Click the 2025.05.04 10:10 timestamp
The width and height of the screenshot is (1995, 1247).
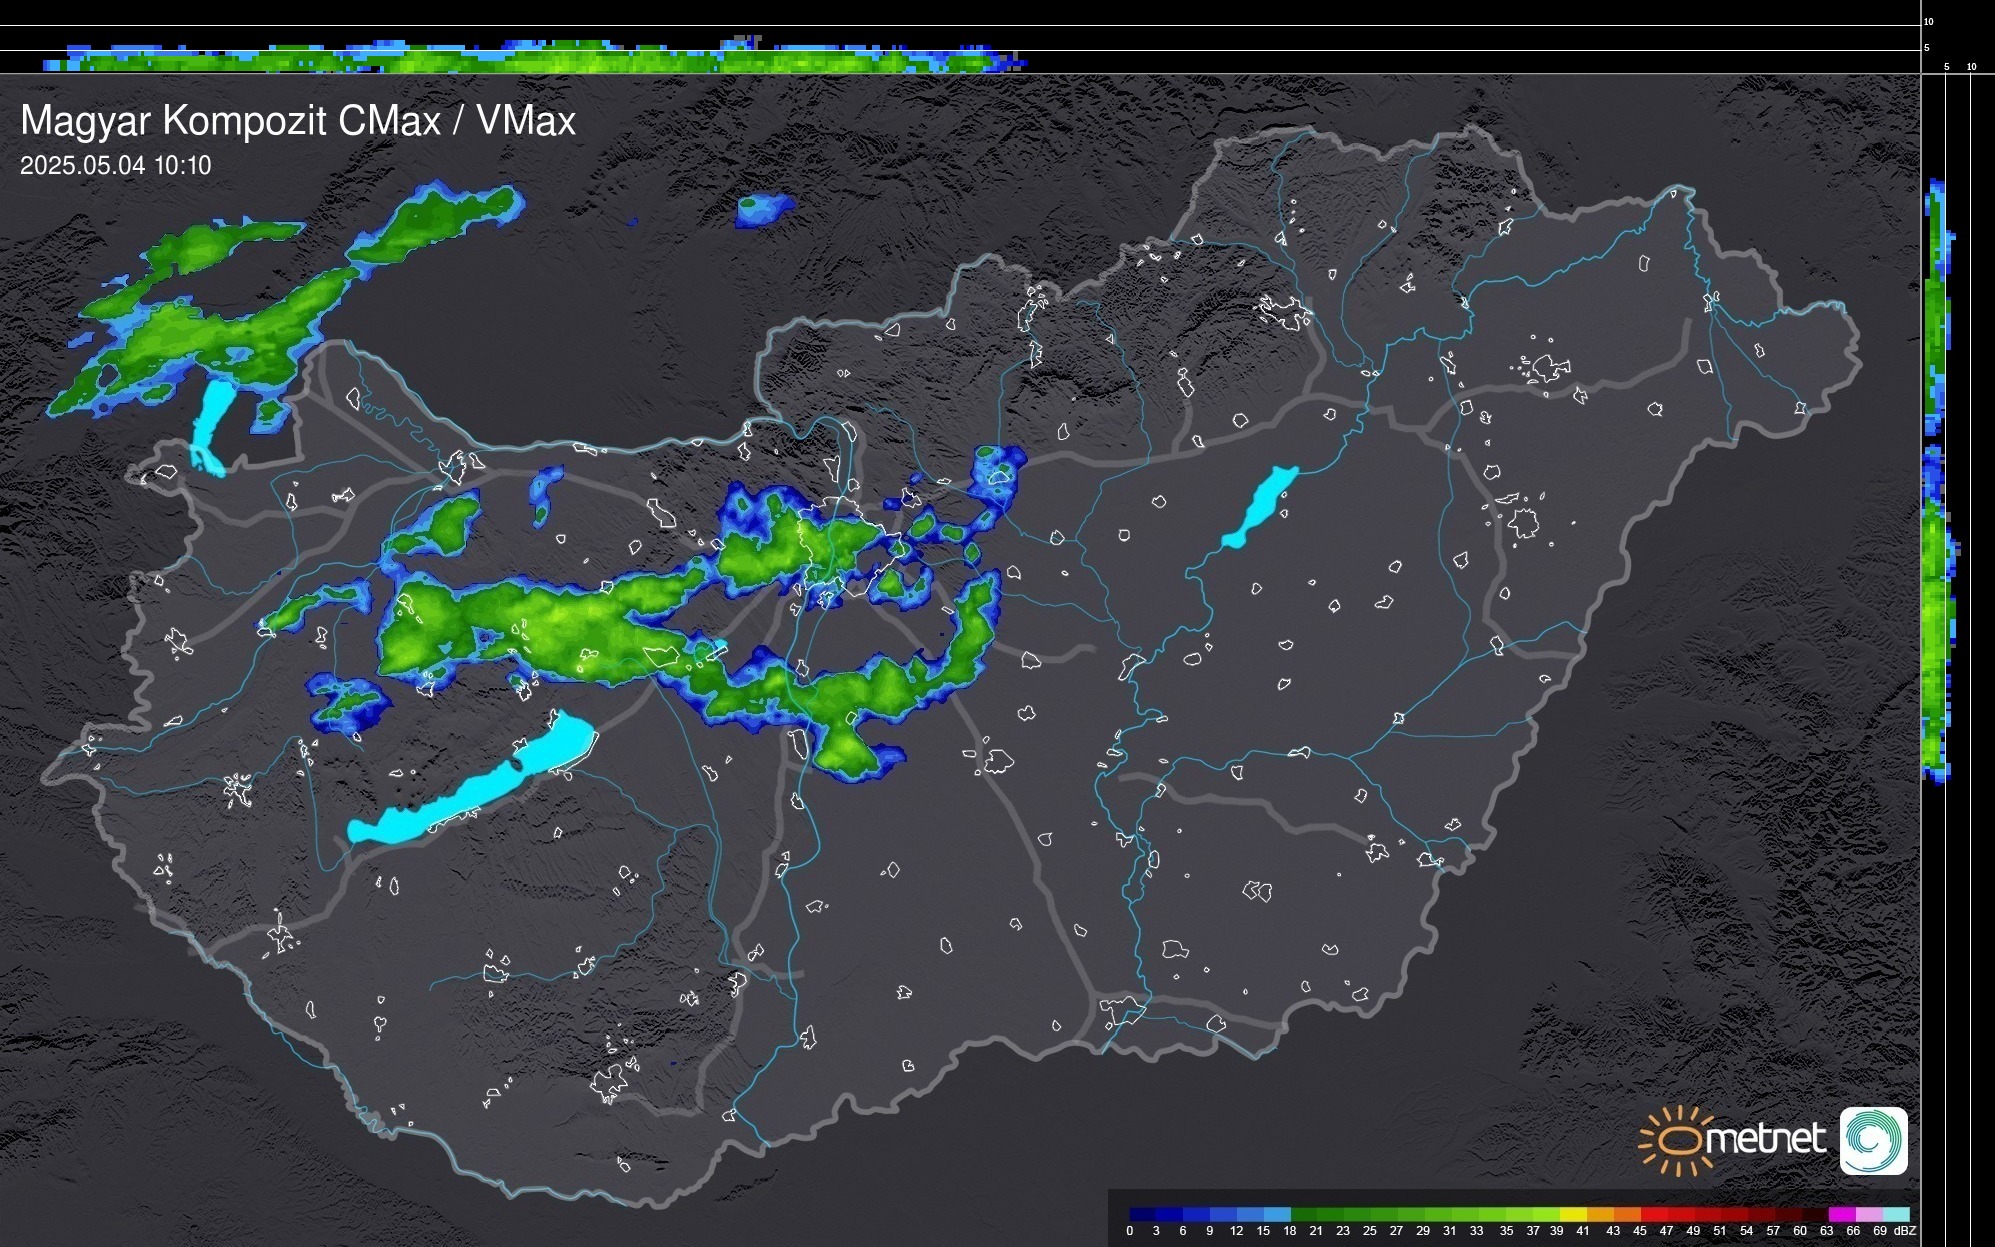(115, 166)
